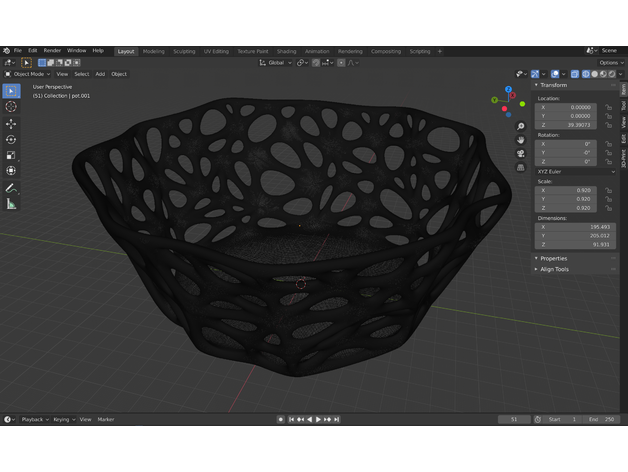Click the Z axis in navigation gizmo
Image resolution: width=628 pixels, height=472 pixels.
pos(508,89)
